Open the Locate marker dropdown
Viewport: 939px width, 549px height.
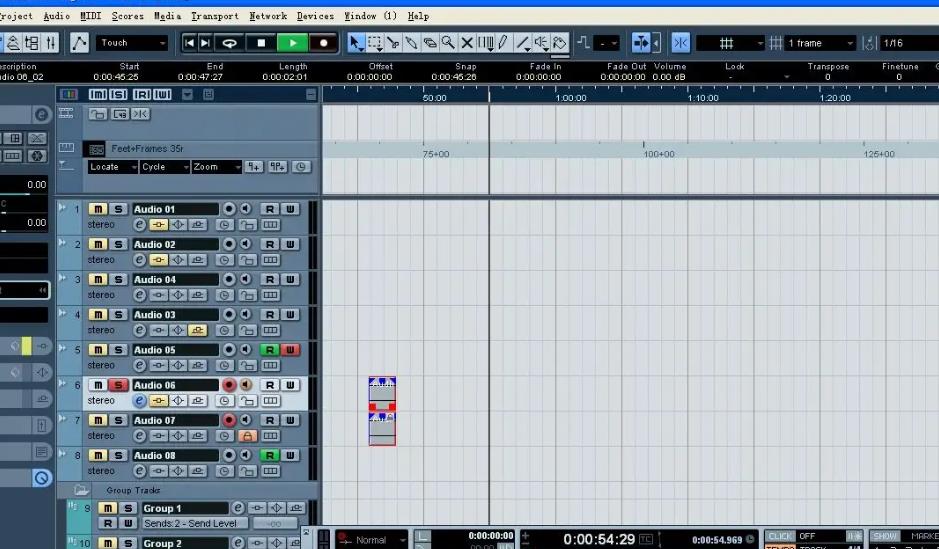(113, 167)
